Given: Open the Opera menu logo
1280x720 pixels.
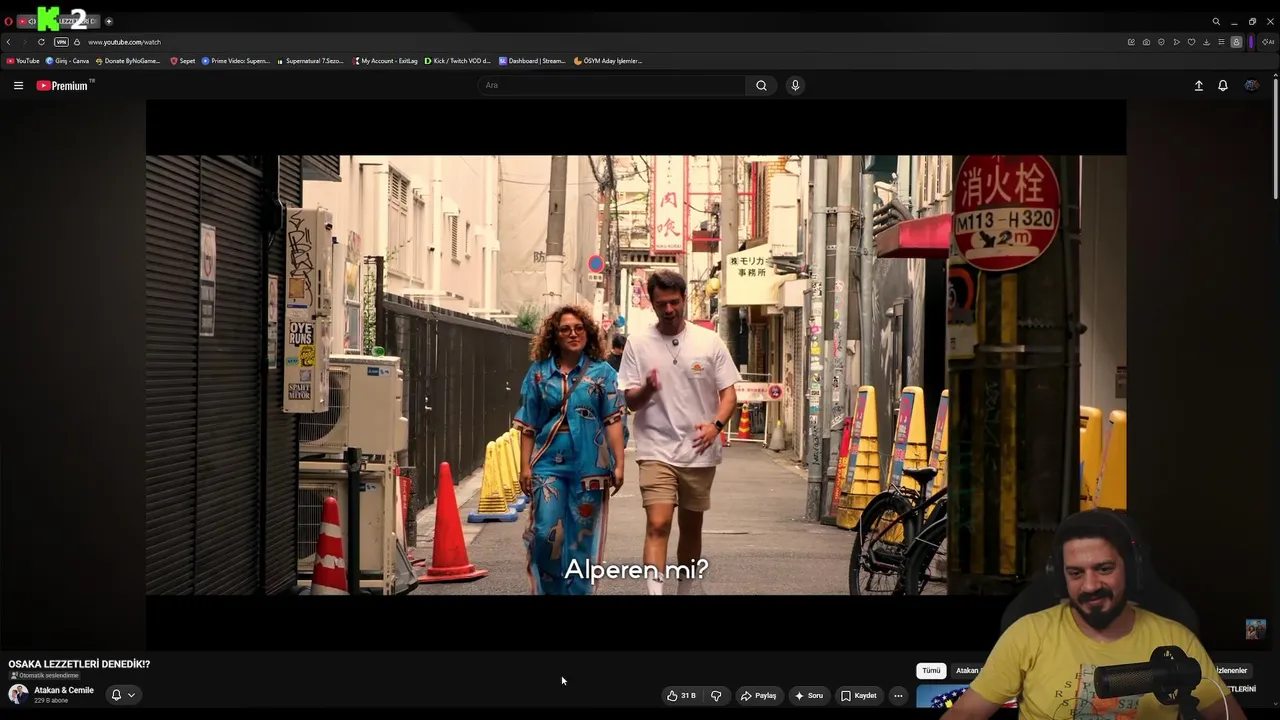Looking at the screenshot, I should click(x=8, y=21).
